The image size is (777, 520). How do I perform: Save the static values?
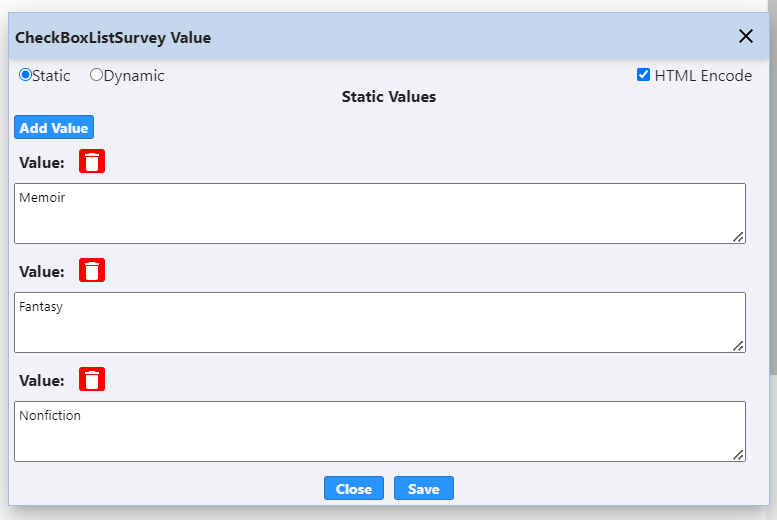coord(424,488)
